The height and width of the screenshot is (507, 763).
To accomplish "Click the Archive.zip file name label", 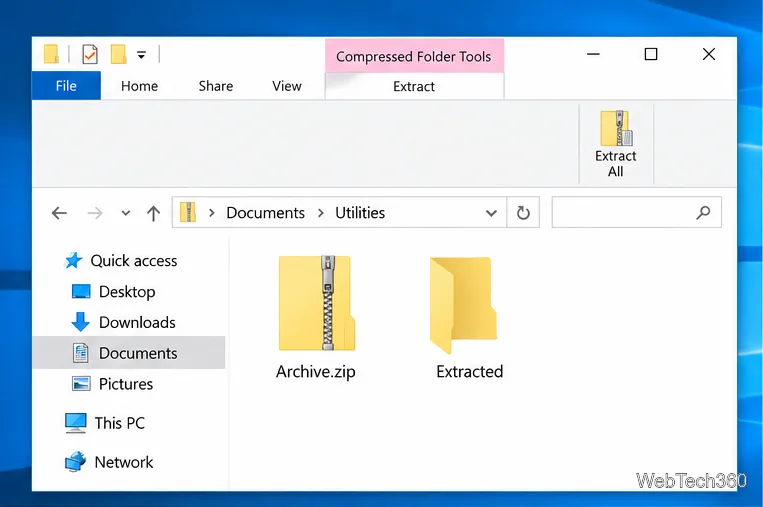I will (316, 372).
